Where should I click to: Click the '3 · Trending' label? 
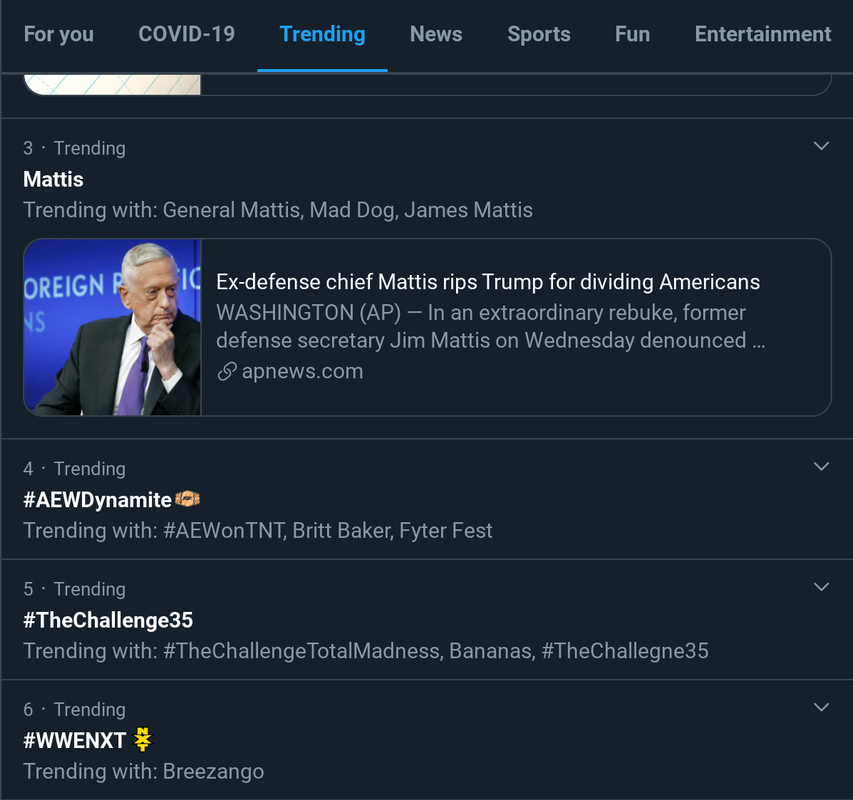click(x=75, y=148)
